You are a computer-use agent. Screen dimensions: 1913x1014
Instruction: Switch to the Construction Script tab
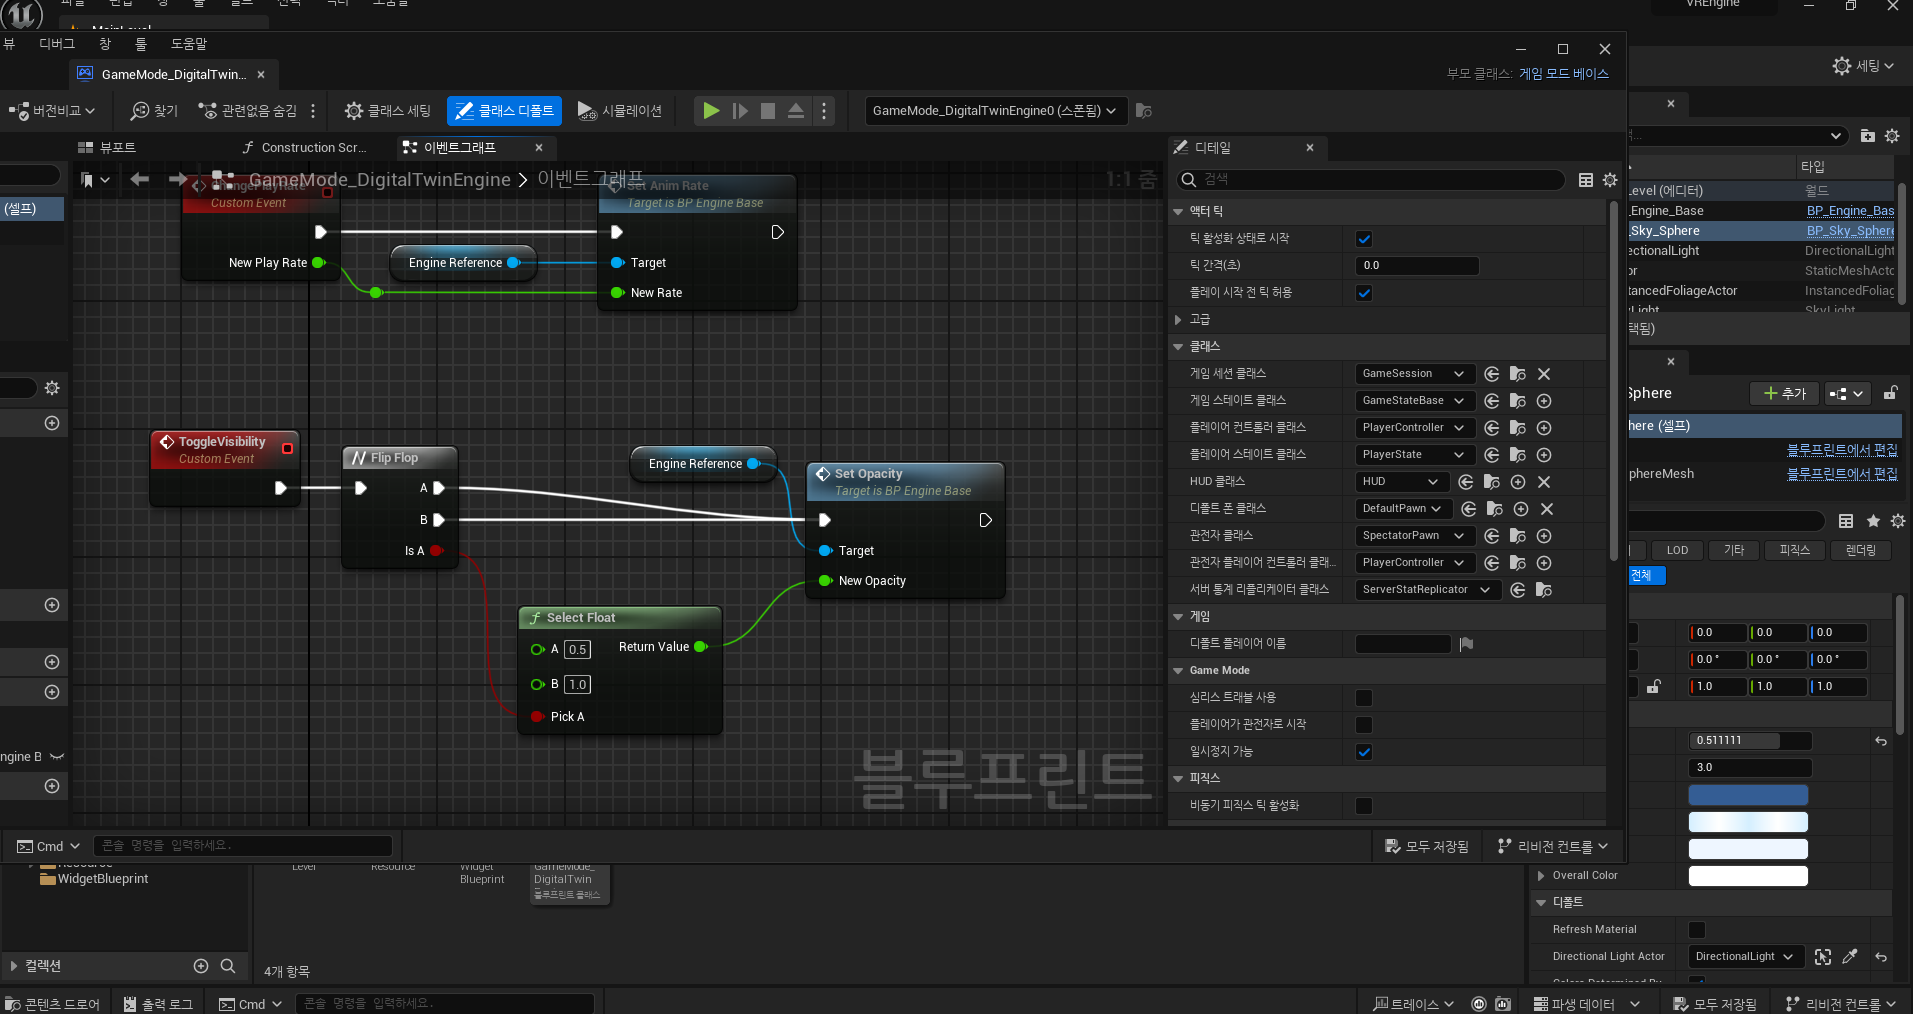click(306, 148)
